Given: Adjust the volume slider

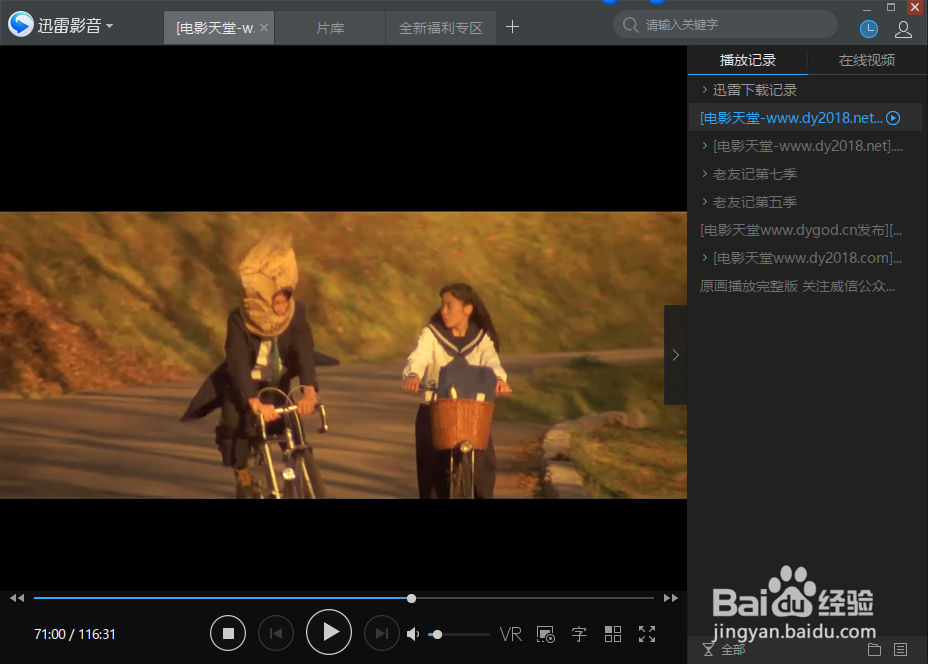Looking at the screenshot, I should click(459, 634).
